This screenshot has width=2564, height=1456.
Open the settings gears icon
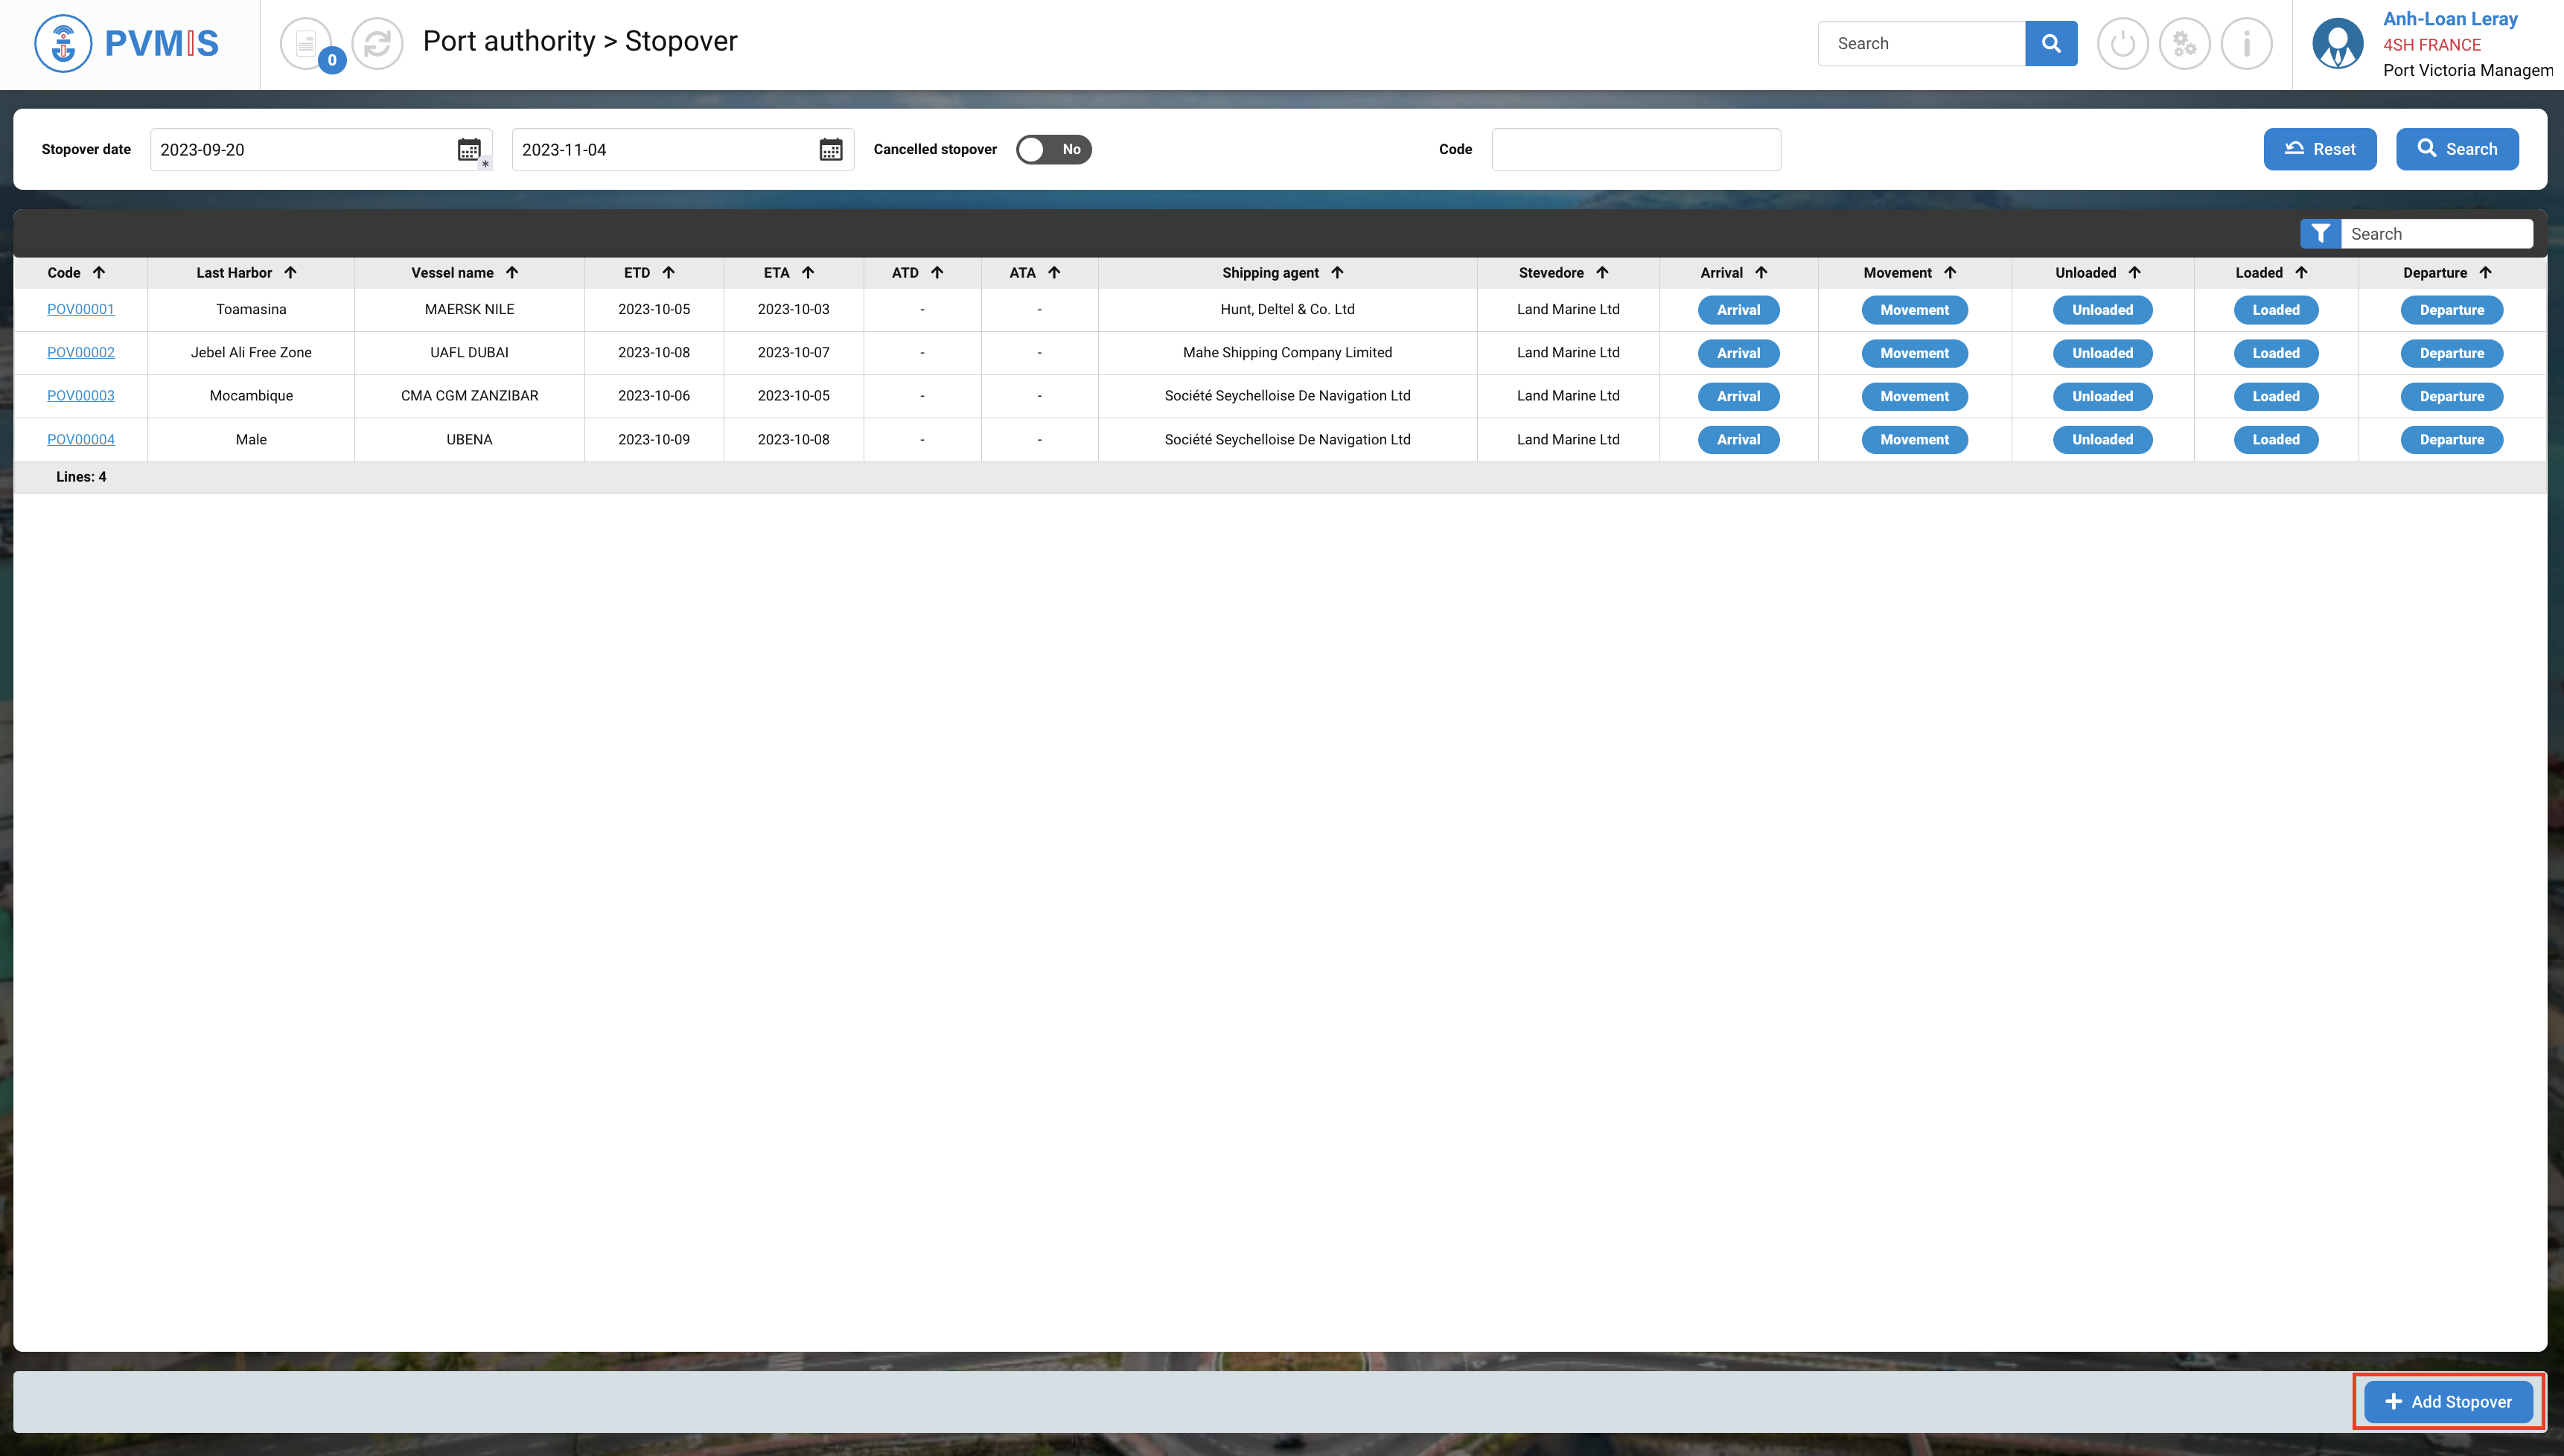[x=2184, y=44]
